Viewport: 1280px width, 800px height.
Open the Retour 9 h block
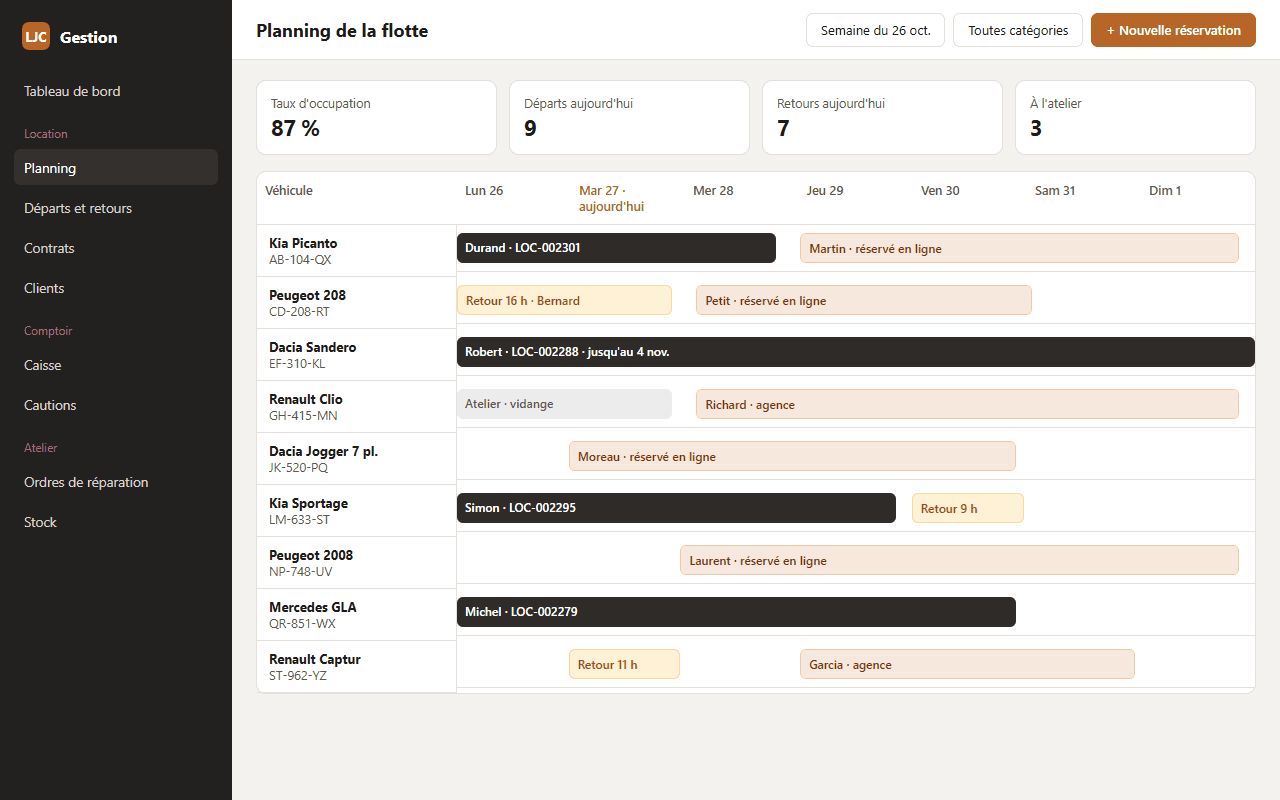(968, 508)
